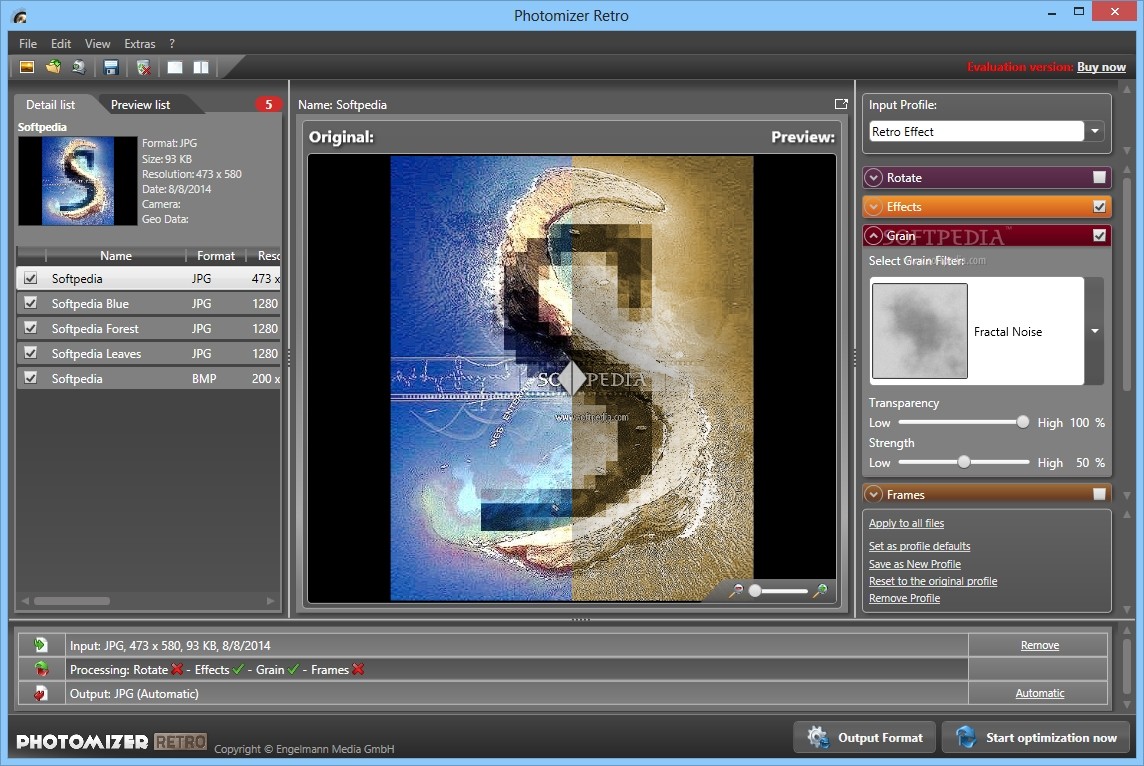Click Set as profile defaults link
Viewport: 1144px width, 766px height.
919,546
